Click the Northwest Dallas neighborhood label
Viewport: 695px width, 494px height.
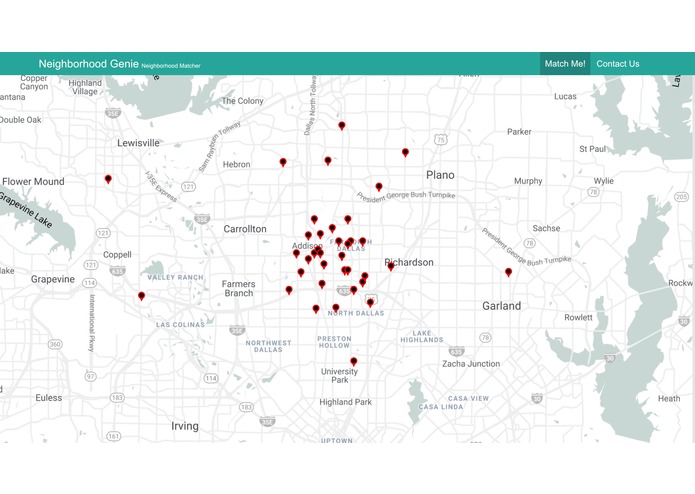[268, 346]
